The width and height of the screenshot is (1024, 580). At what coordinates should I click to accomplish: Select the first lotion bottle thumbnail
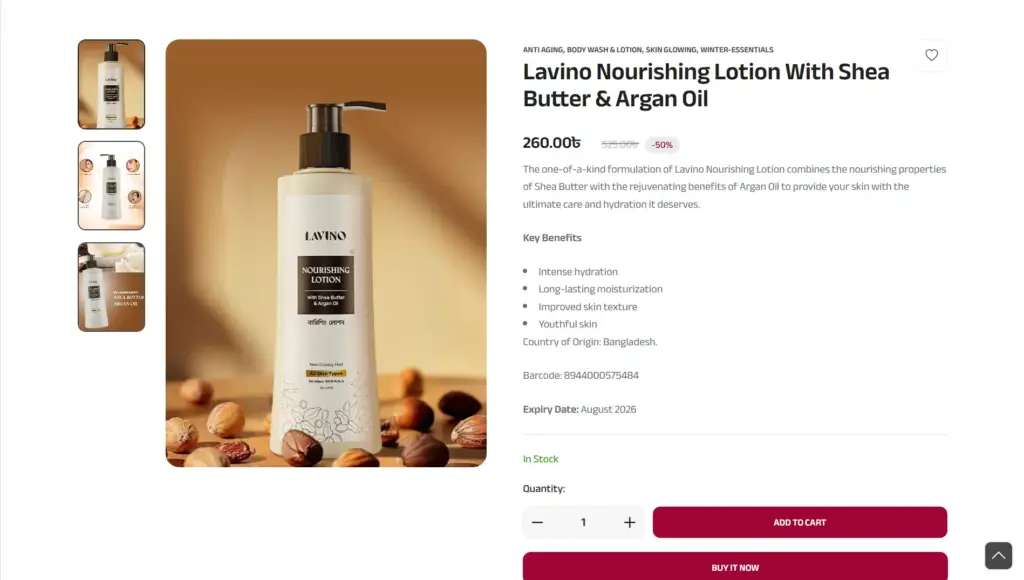[x=112, y=84]
